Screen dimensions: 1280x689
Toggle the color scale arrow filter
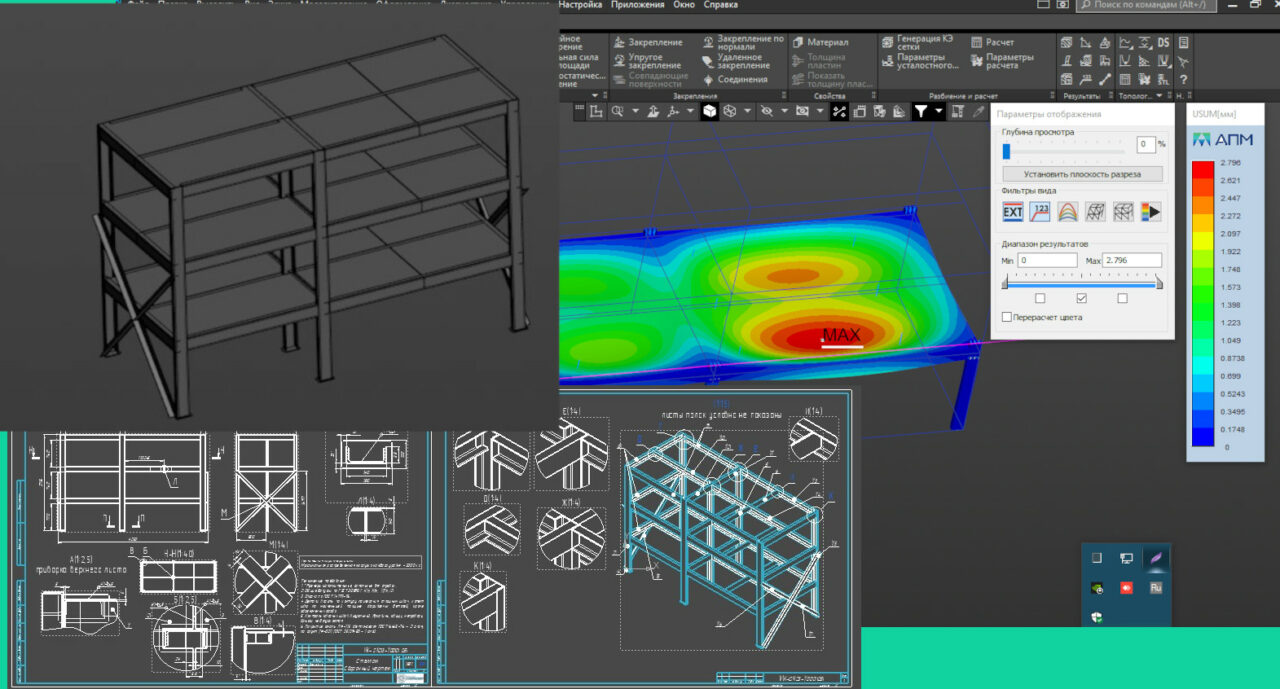point(1151,211)
